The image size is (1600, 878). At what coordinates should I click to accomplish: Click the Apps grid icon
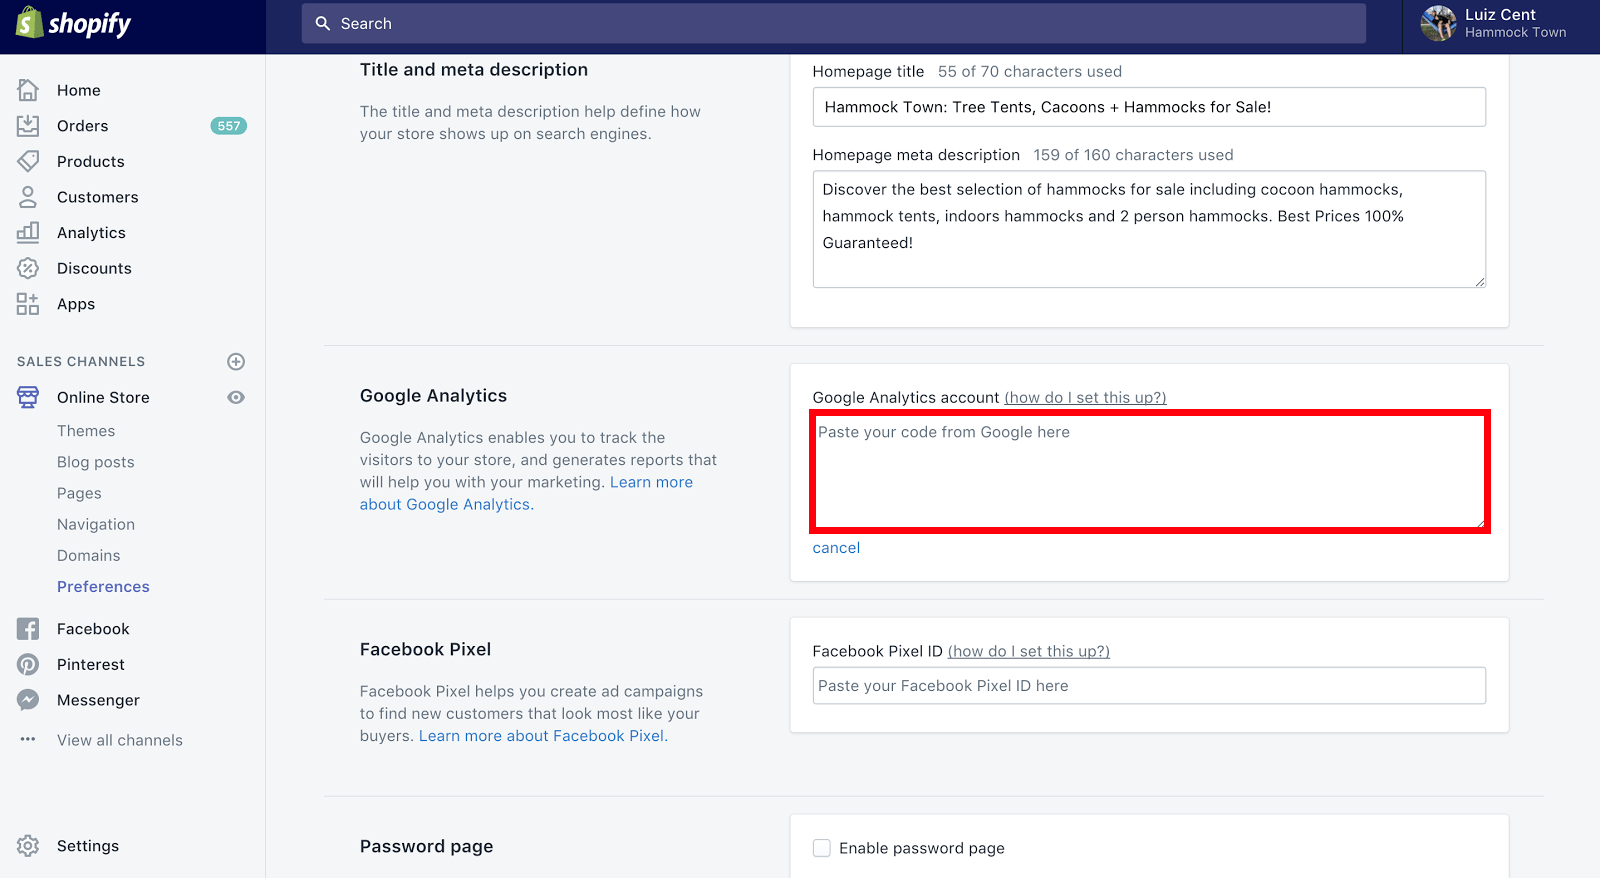28,304
